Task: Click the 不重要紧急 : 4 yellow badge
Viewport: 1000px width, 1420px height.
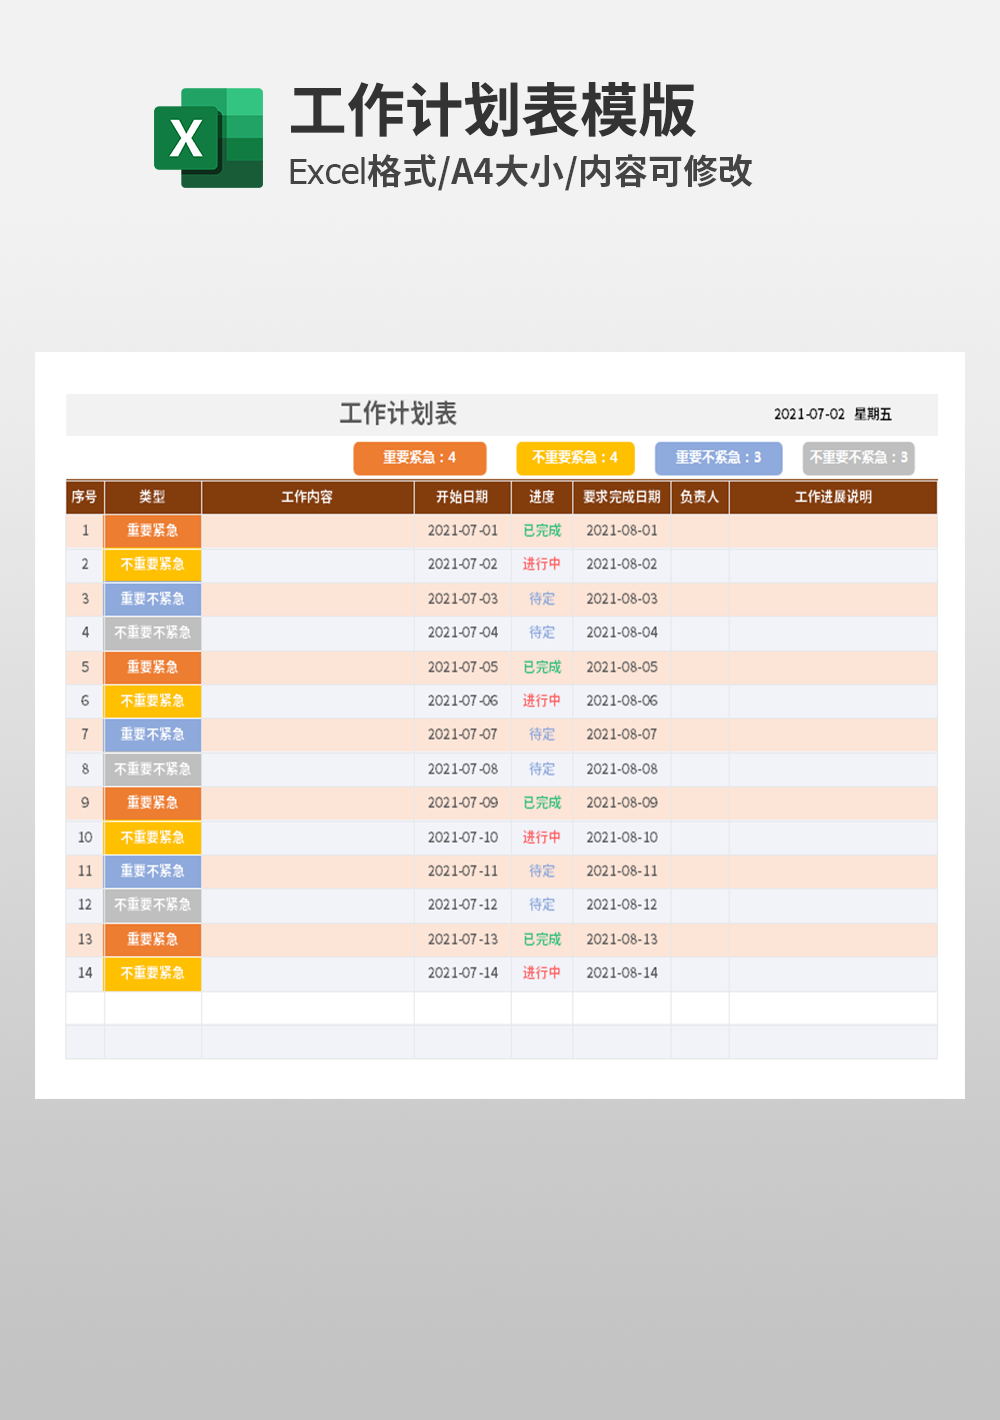Action: (575, 458)
